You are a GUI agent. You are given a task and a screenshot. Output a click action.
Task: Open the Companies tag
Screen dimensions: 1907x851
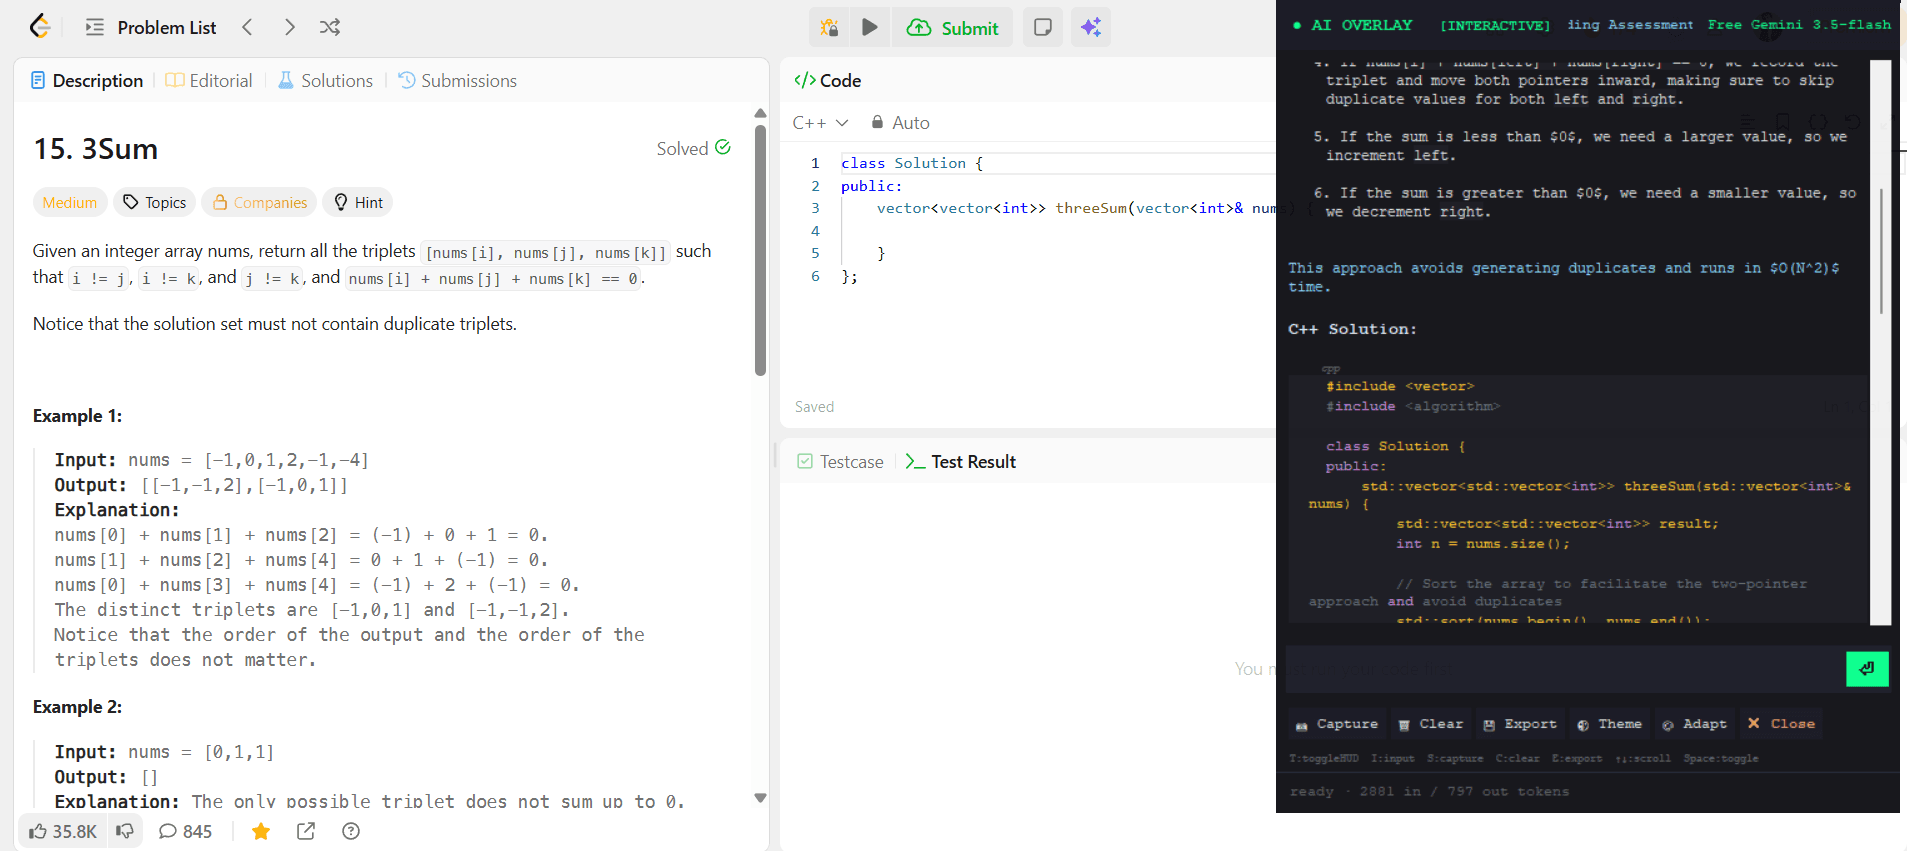(x=259, y=202)
